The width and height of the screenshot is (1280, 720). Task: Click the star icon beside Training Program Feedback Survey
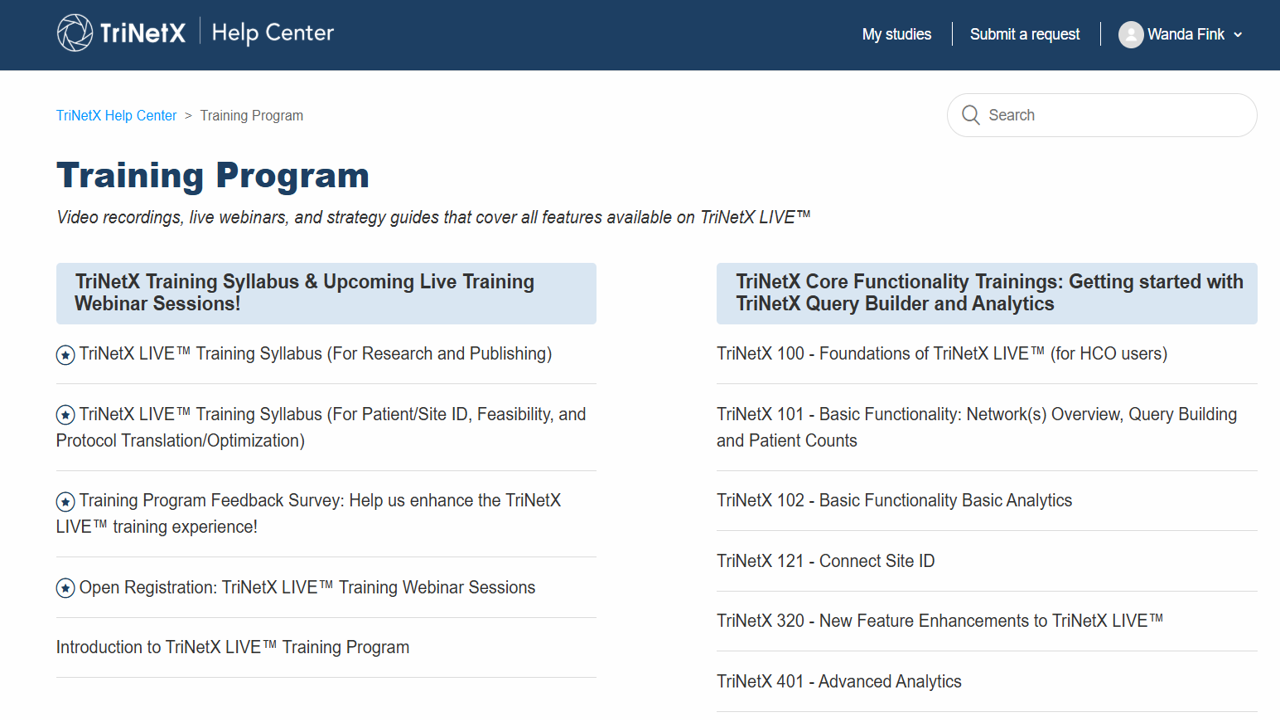tap(65, 501)
